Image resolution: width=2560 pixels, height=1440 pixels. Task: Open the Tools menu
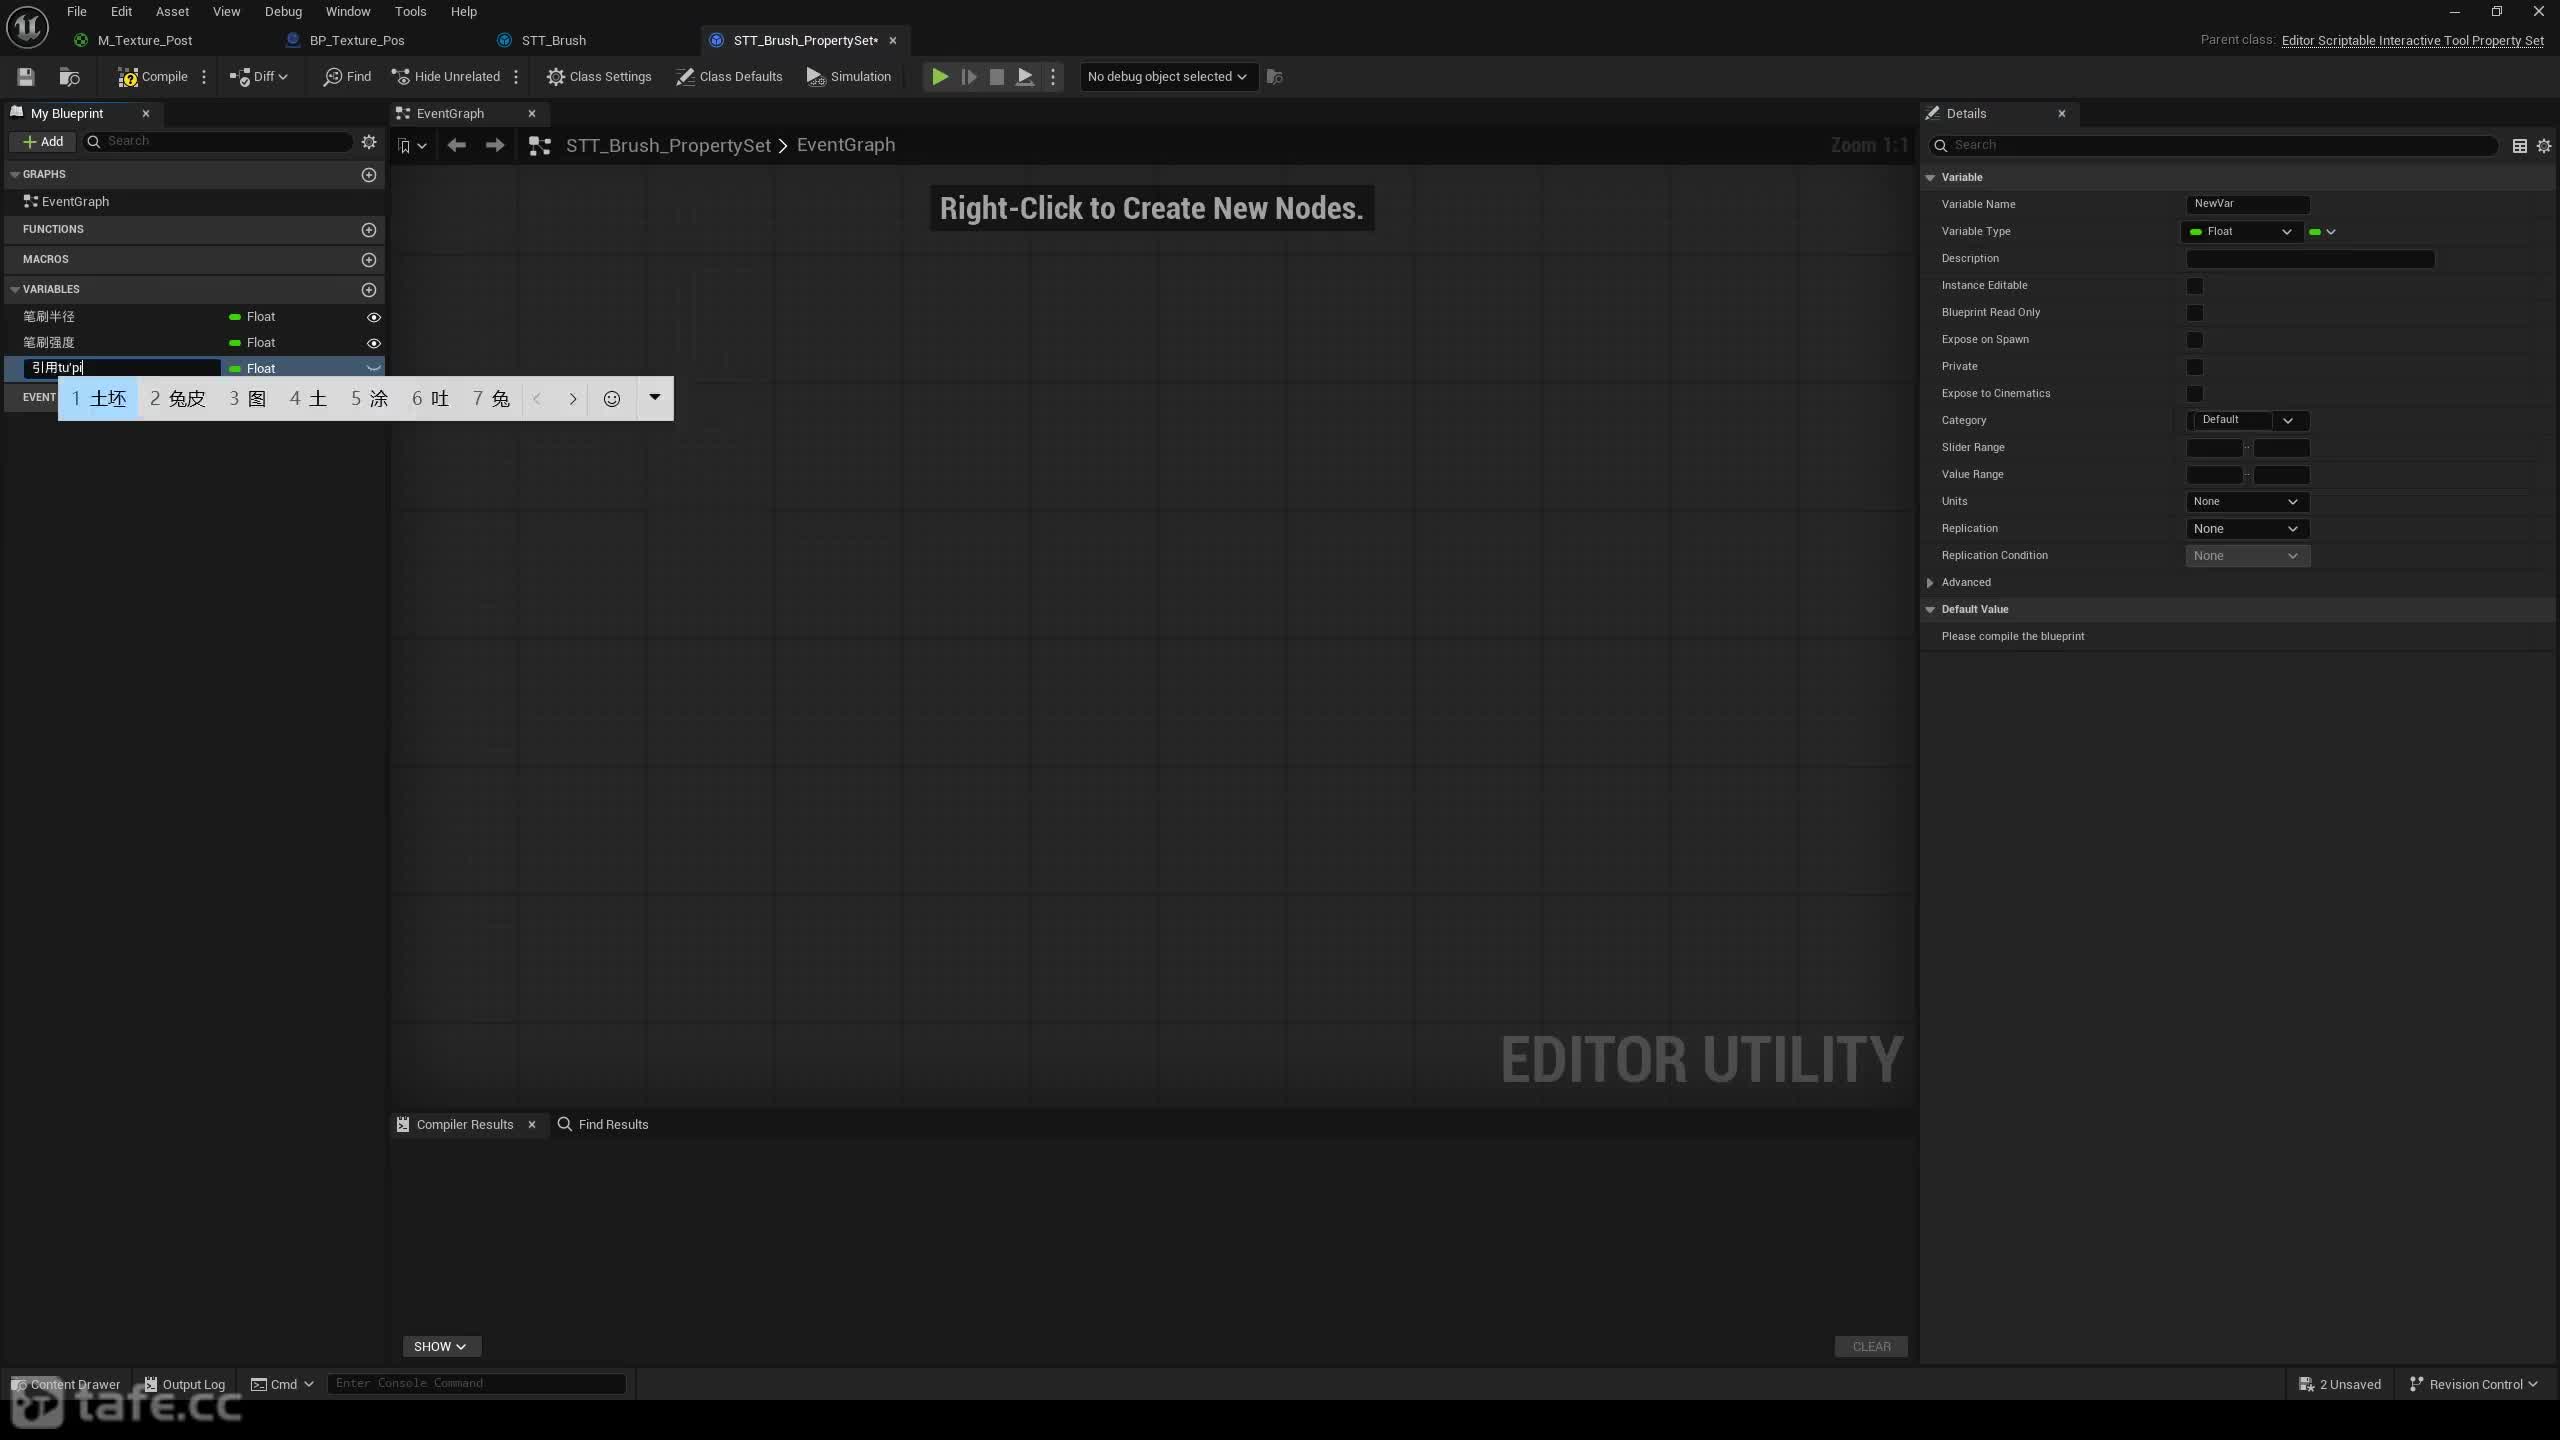(410, 12)
